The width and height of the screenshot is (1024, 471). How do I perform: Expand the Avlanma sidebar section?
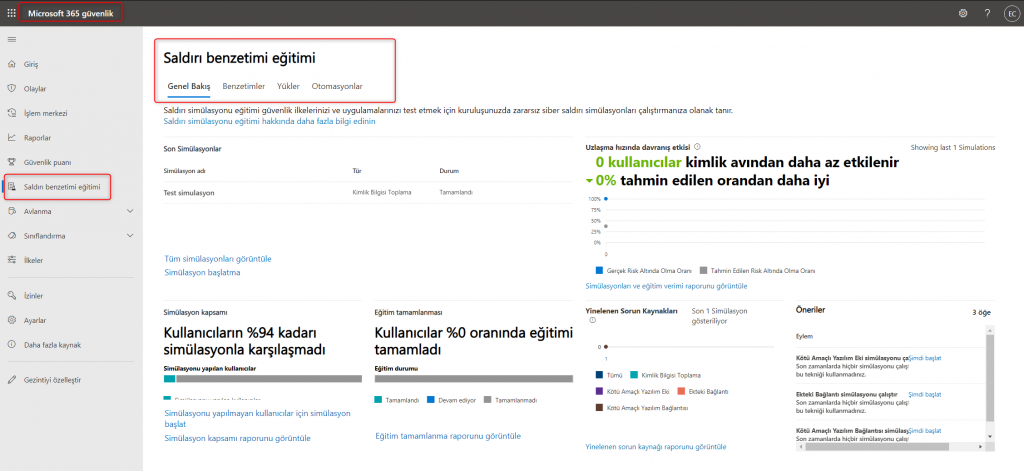coord(130,211)
